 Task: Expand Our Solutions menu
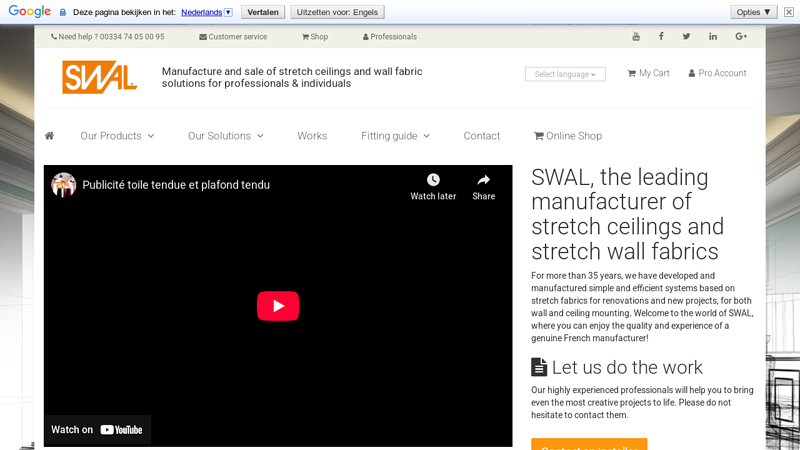(x=226, y=136)
